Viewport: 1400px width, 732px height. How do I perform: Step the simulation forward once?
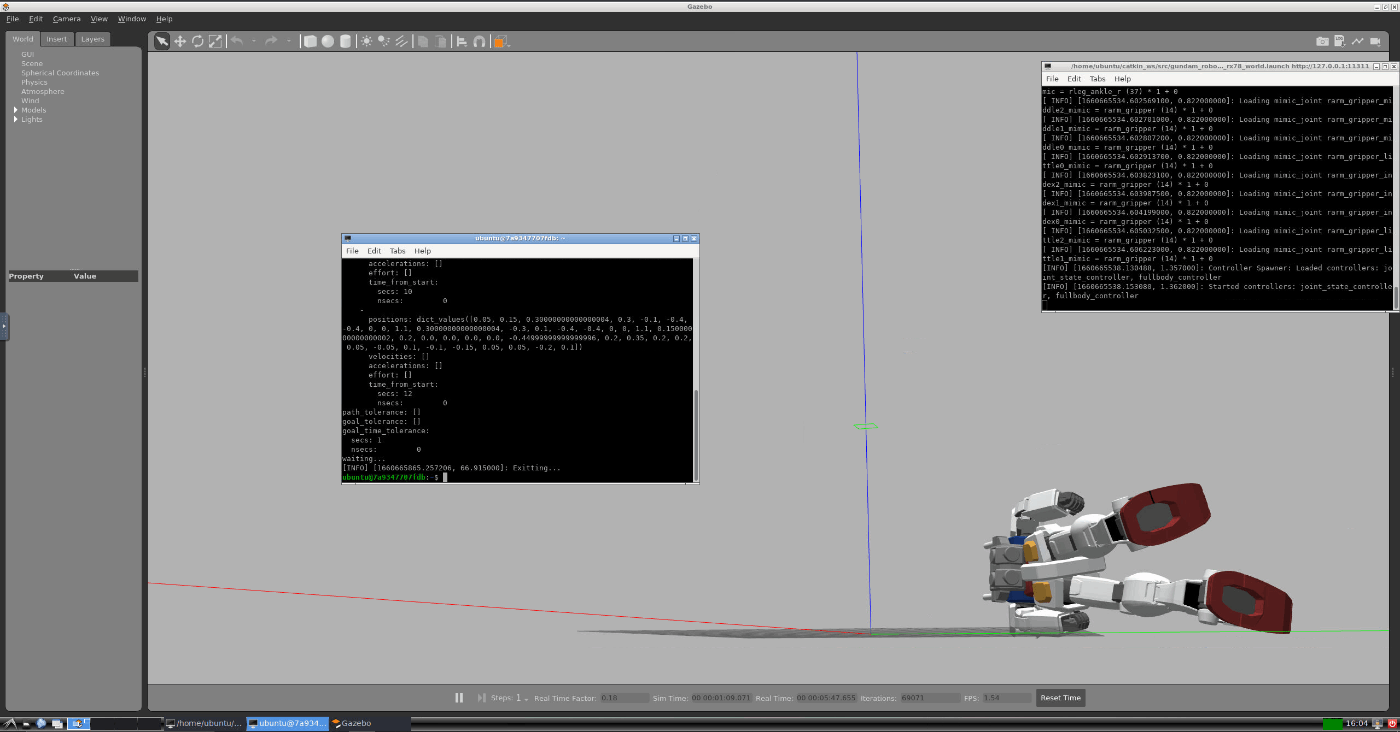tap(482, 698)
